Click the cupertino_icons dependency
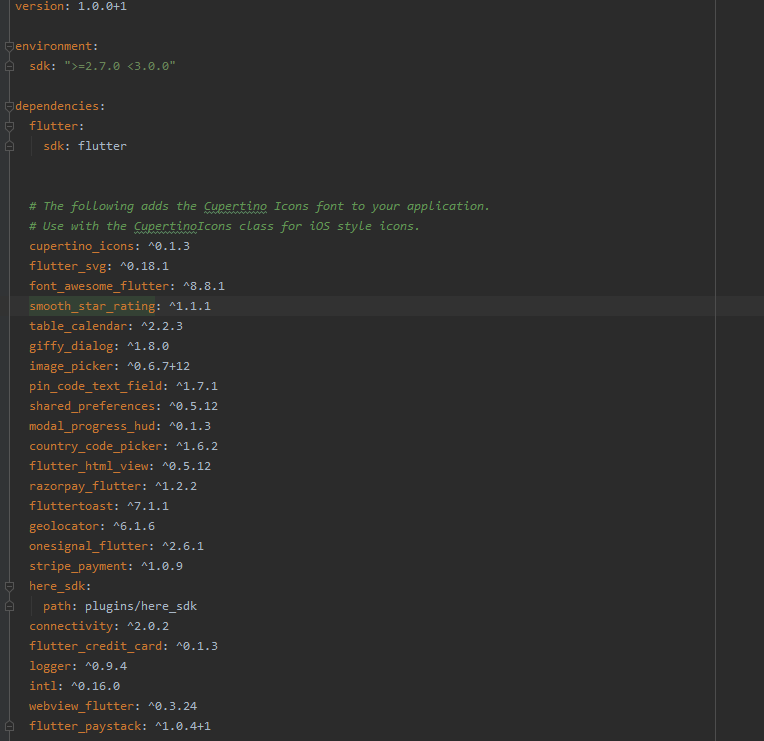The image size is (764, 741). click(x=110, y=246)
